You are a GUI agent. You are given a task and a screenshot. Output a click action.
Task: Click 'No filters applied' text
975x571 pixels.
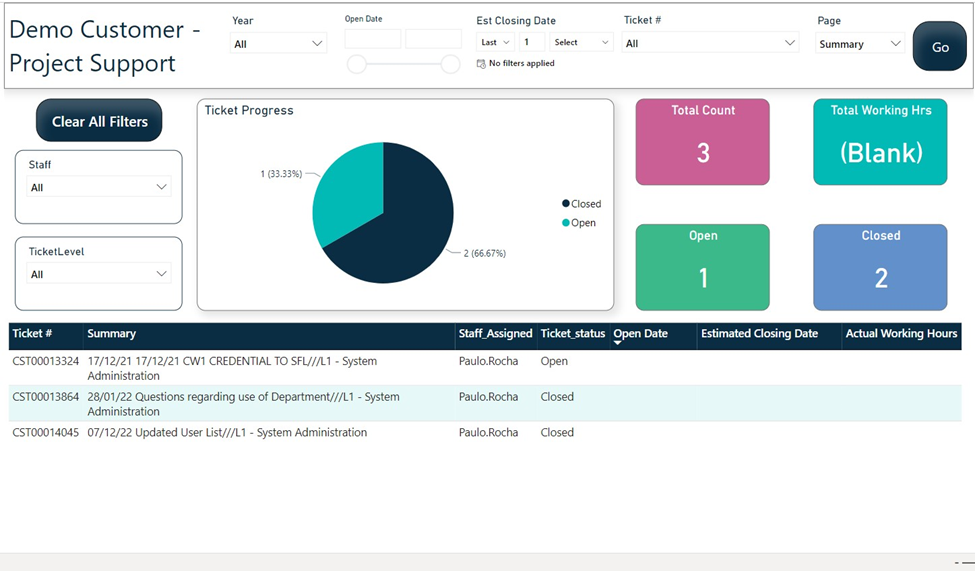522,63
